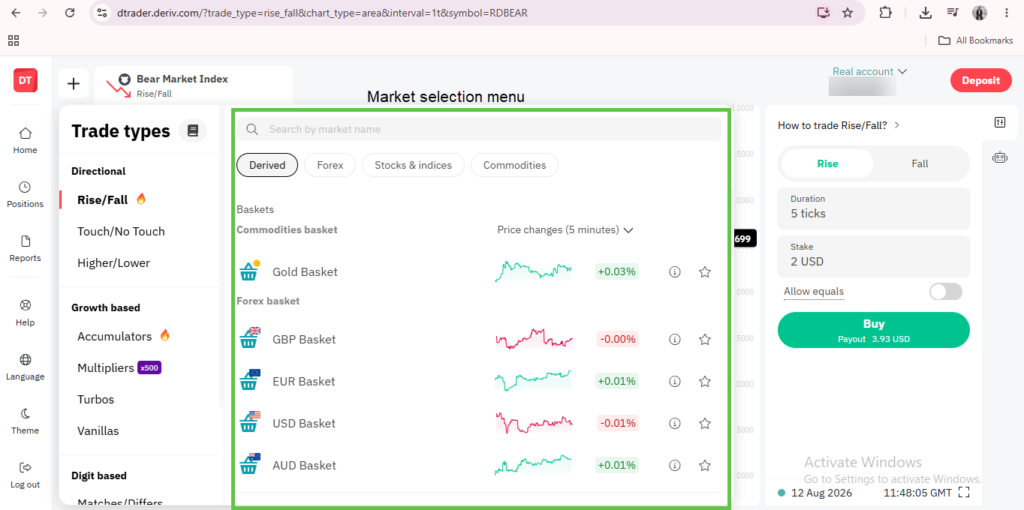Select Gold Basket market row
The image size is (1024, 510).
[x=479, y=272]
